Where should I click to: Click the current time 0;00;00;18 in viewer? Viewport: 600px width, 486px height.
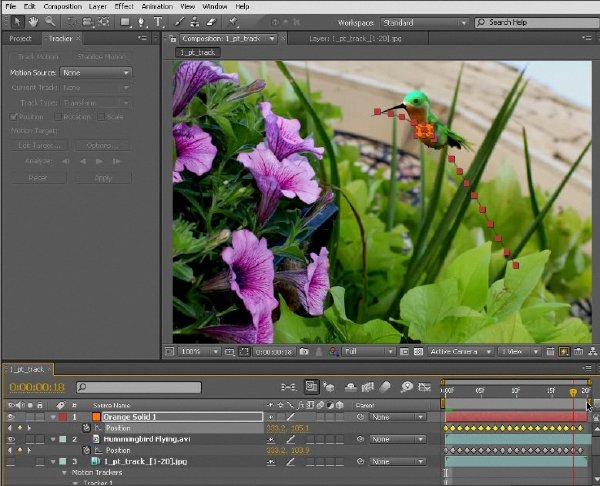(274, 352)
